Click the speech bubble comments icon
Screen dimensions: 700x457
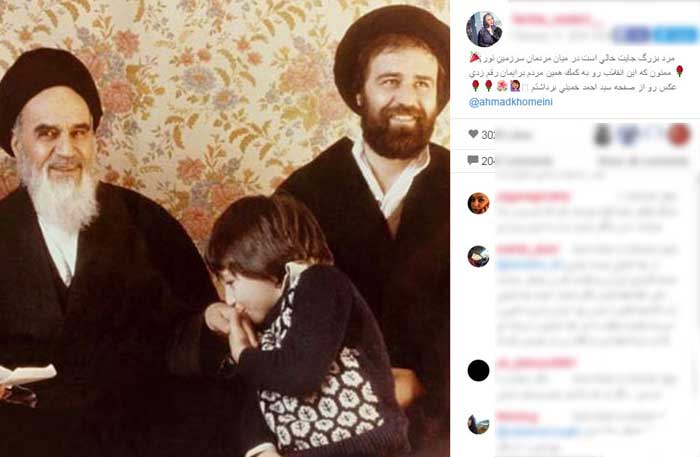(x=473, y=160)
